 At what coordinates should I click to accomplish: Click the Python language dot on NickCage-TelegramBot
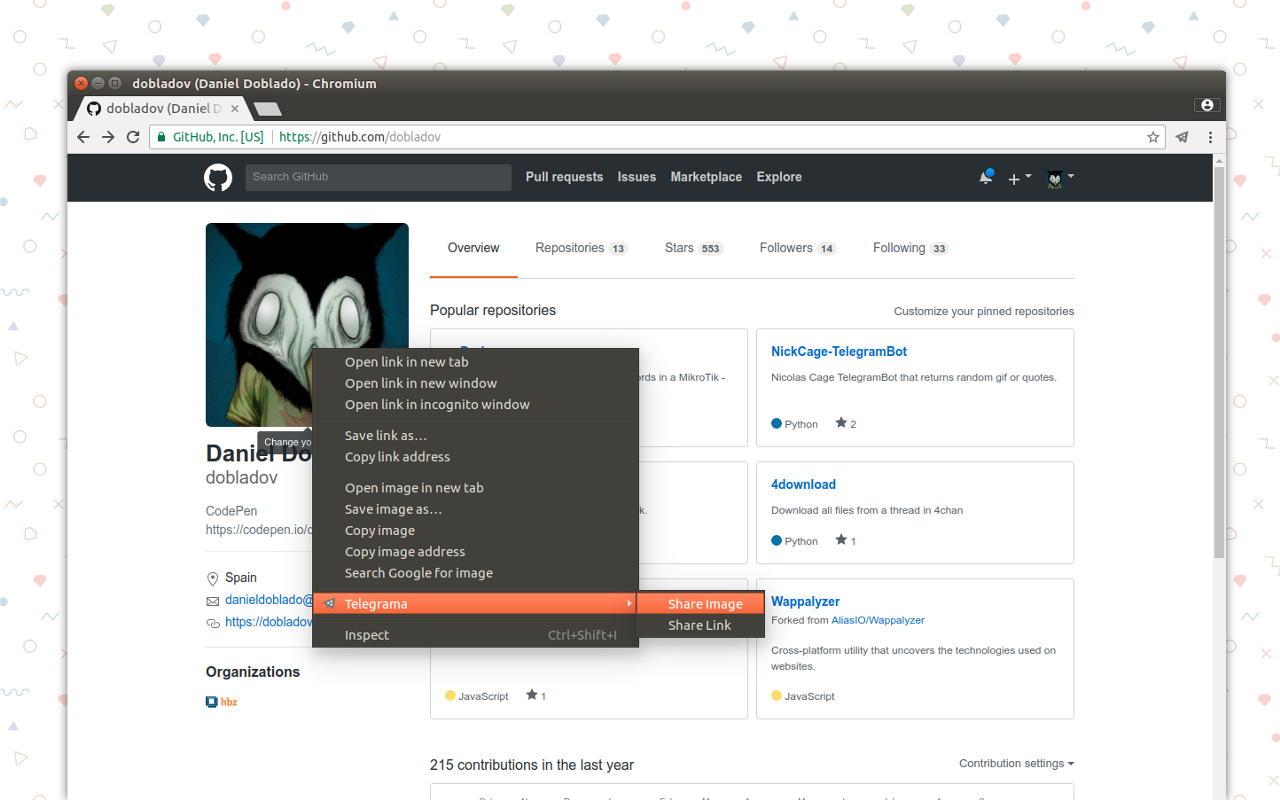(x=777, y=424)
